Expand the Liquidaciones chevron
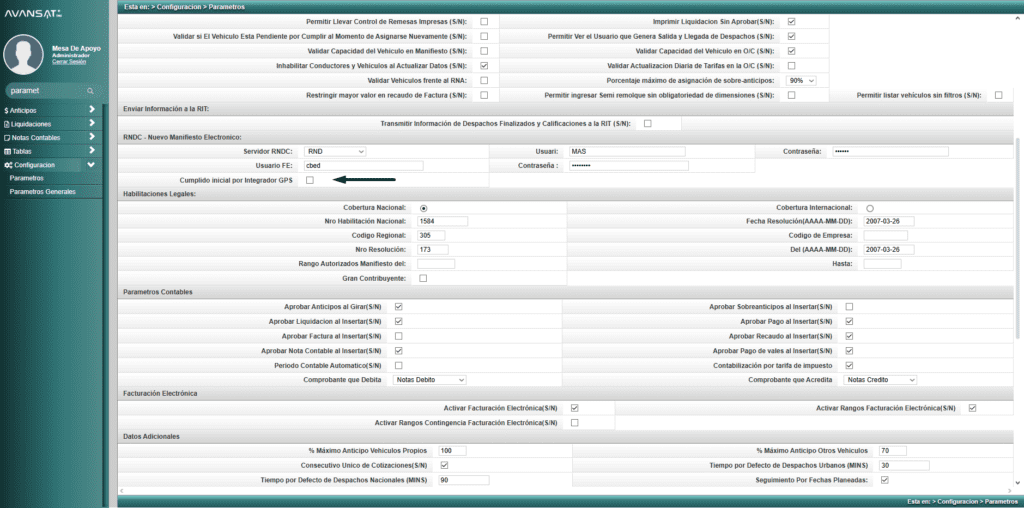 [91, 124]
